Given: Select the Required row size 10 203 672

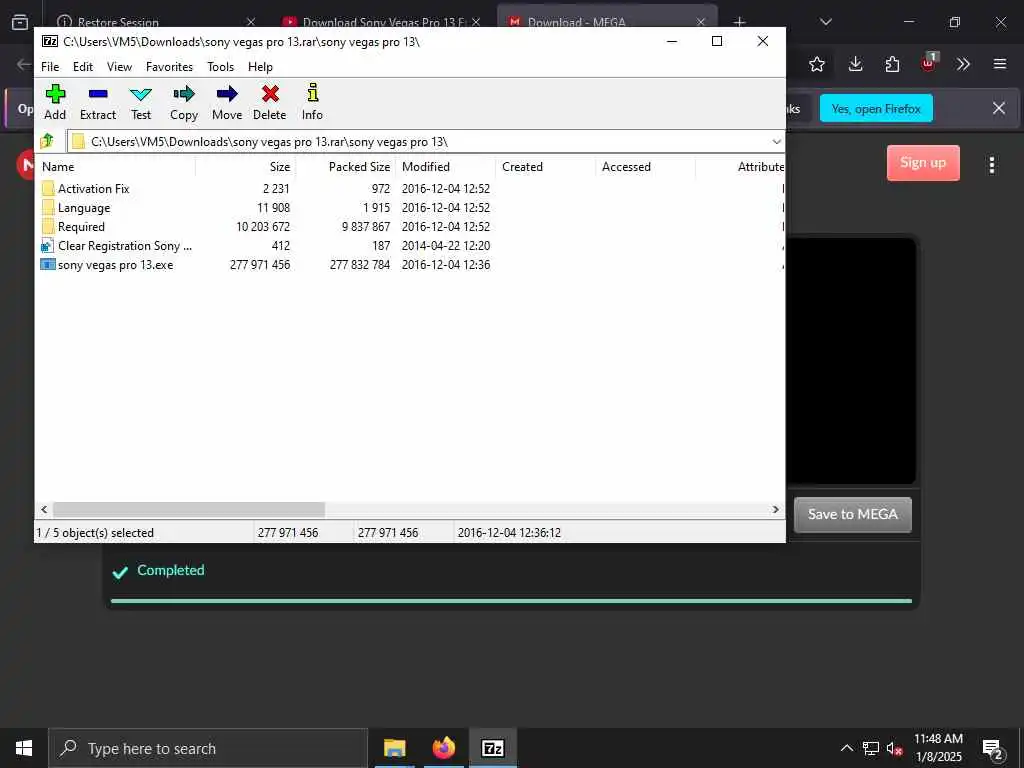Looking at the screenshot, I should click(x=263, y=227).
